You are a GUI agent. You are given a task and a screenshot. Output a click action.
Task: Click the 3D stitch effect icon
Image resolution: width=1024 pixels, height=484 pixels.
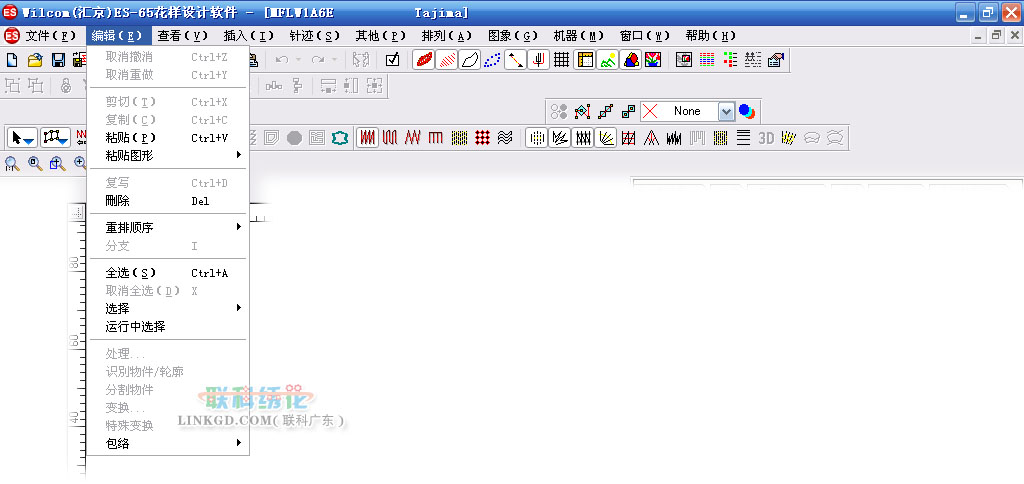(766, 137)
